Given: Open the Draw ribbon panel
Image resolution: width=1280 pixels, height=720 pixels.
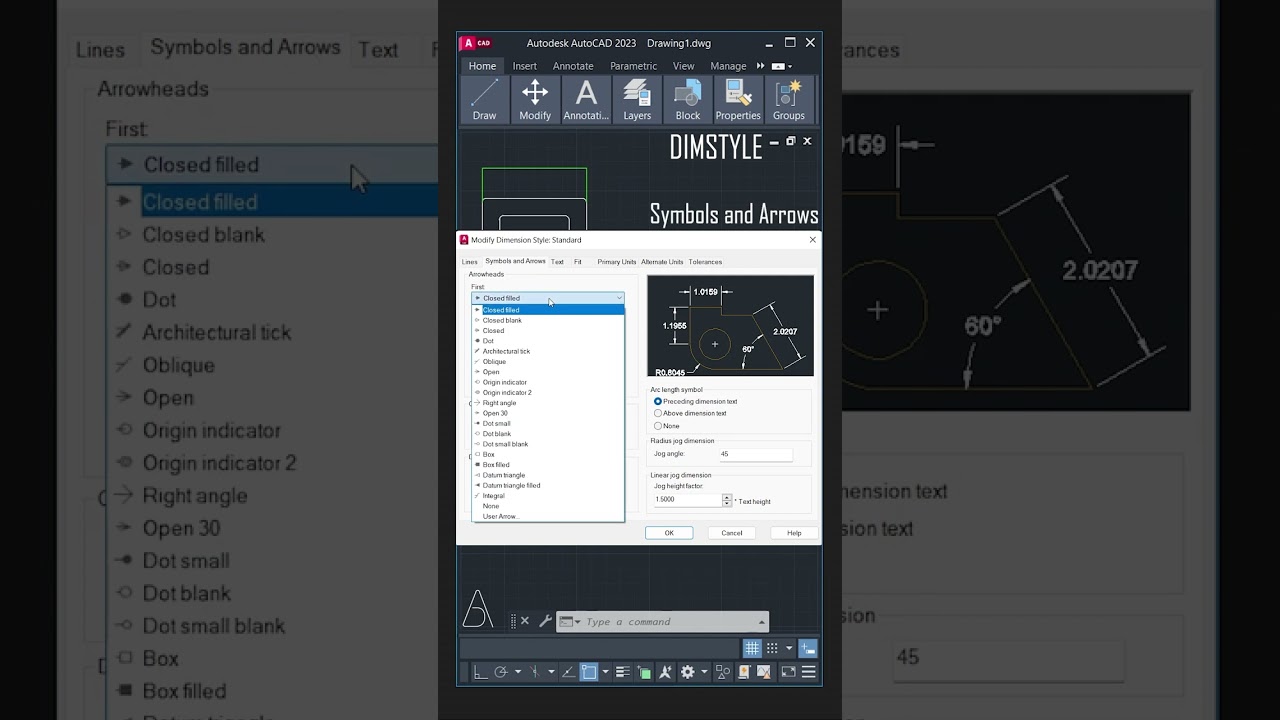Looking at the screenshot, I should (484, 100).
